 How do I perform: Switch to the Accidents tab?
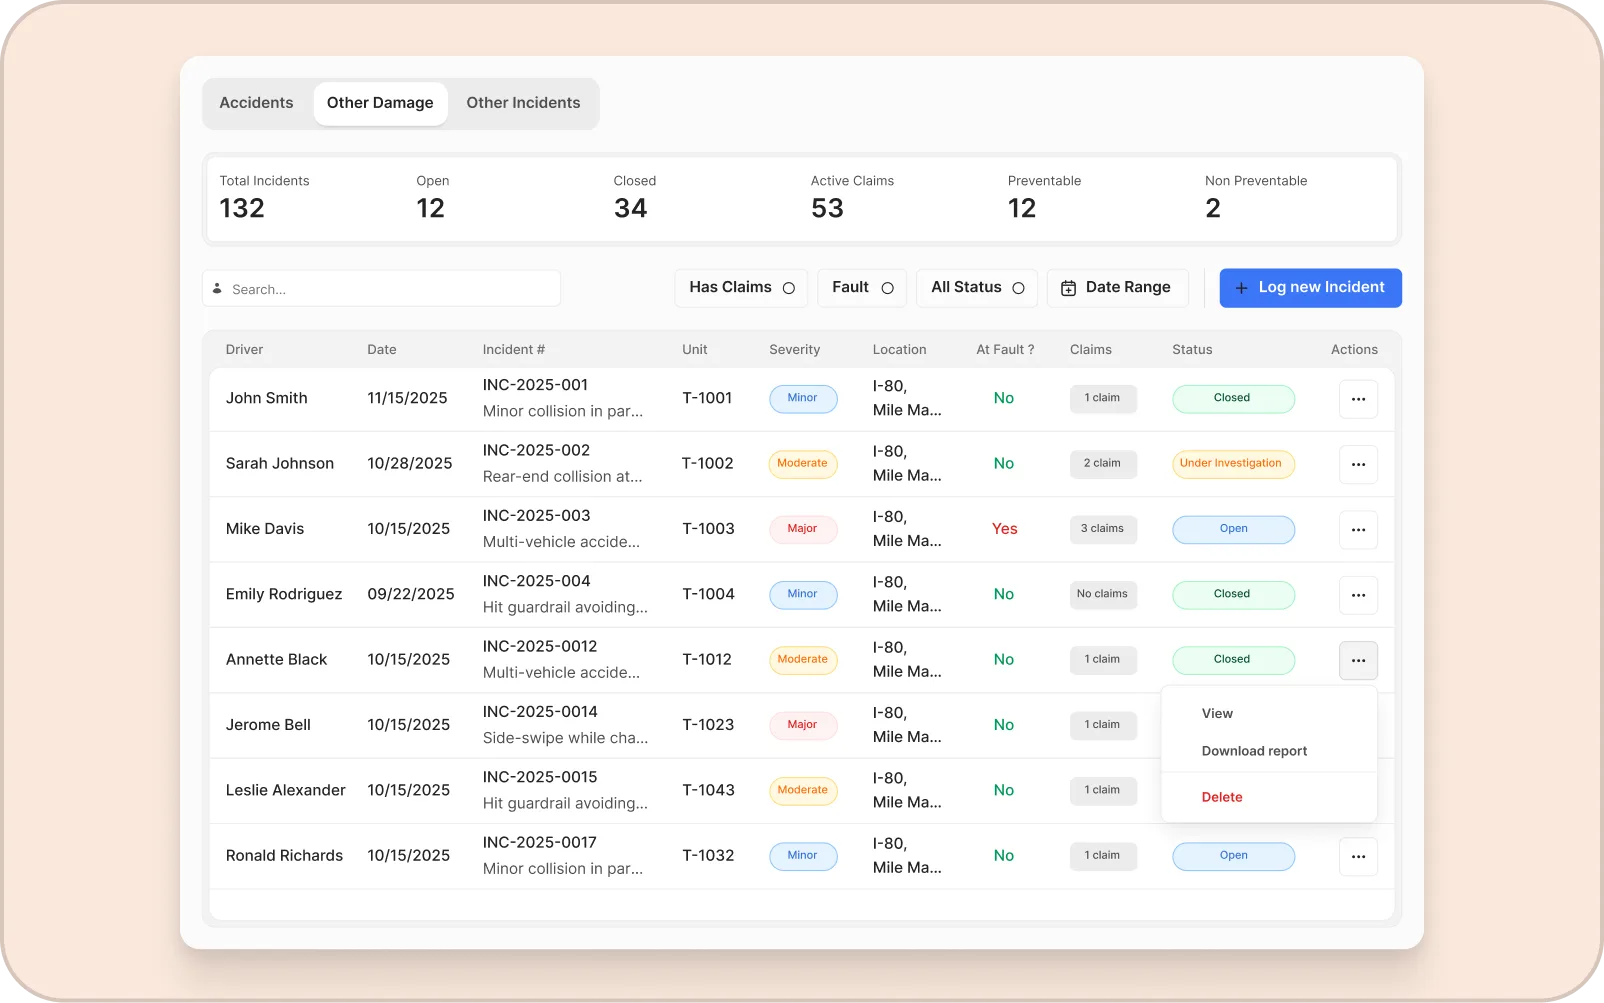tap(256, 103)
